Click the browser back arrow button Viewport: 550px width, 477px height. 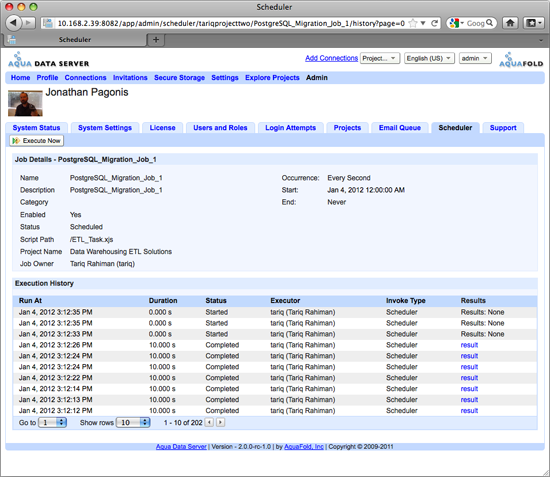(13, 23)
